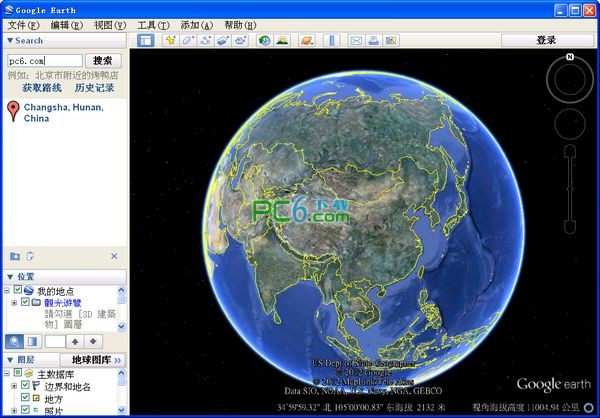600x418 pixels.
Task: Toggle the 觀光游覽 checkbox
Action: [25, 302]
